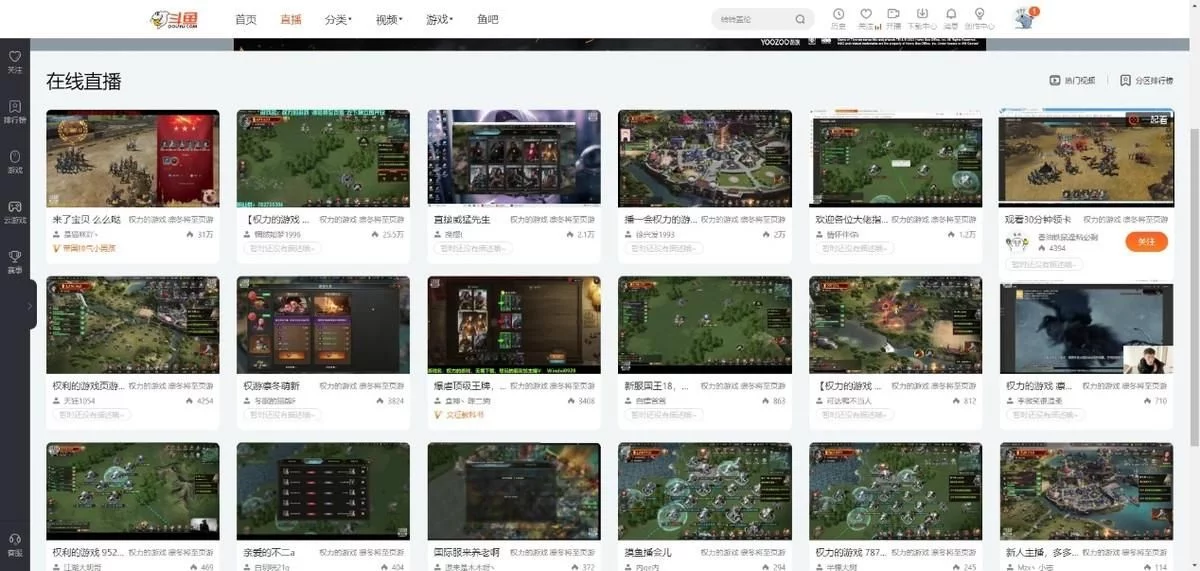Click streamer name ending in 1996

click(277, 234)
